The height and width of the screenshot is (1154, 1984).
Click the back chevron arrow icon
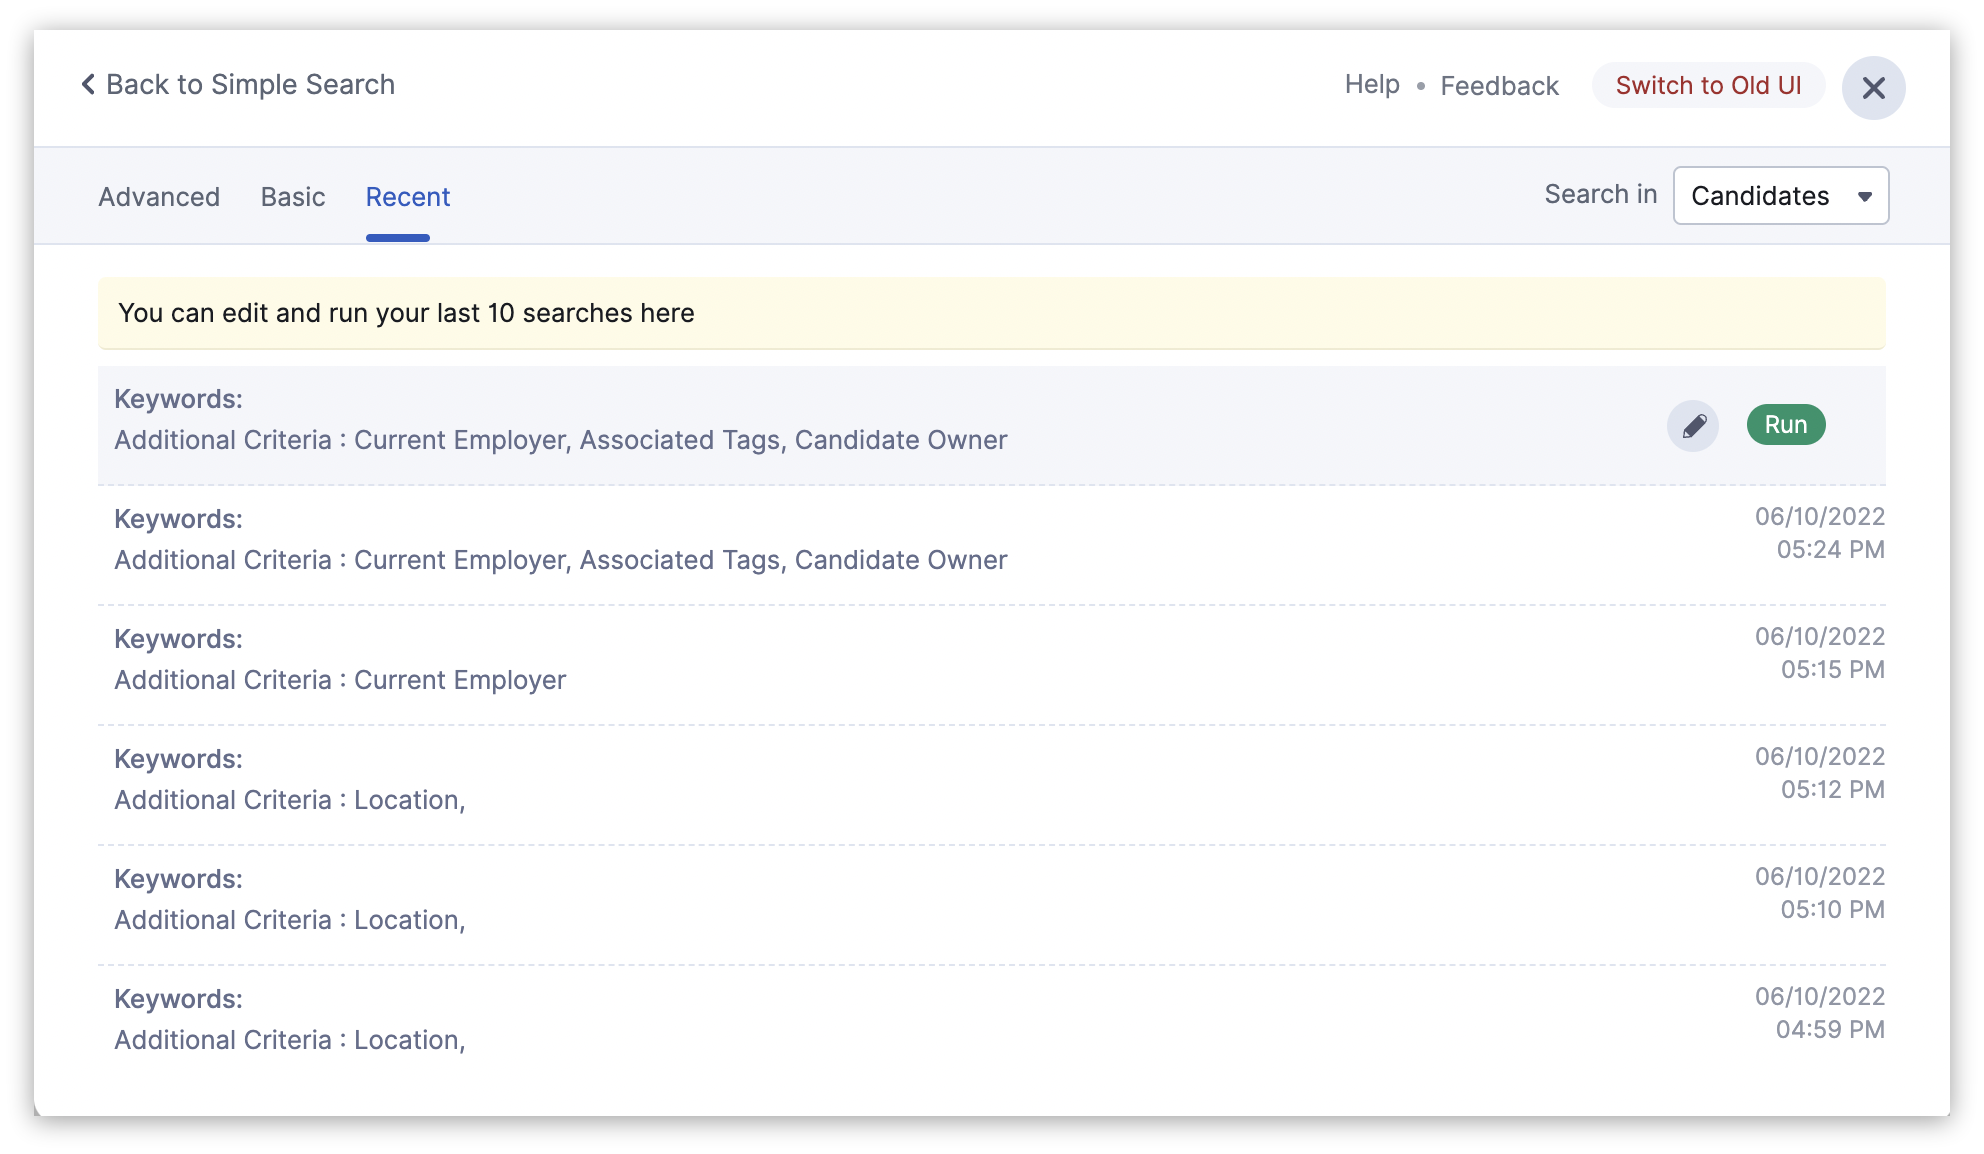pyautogui.click(x=88, y=85)
